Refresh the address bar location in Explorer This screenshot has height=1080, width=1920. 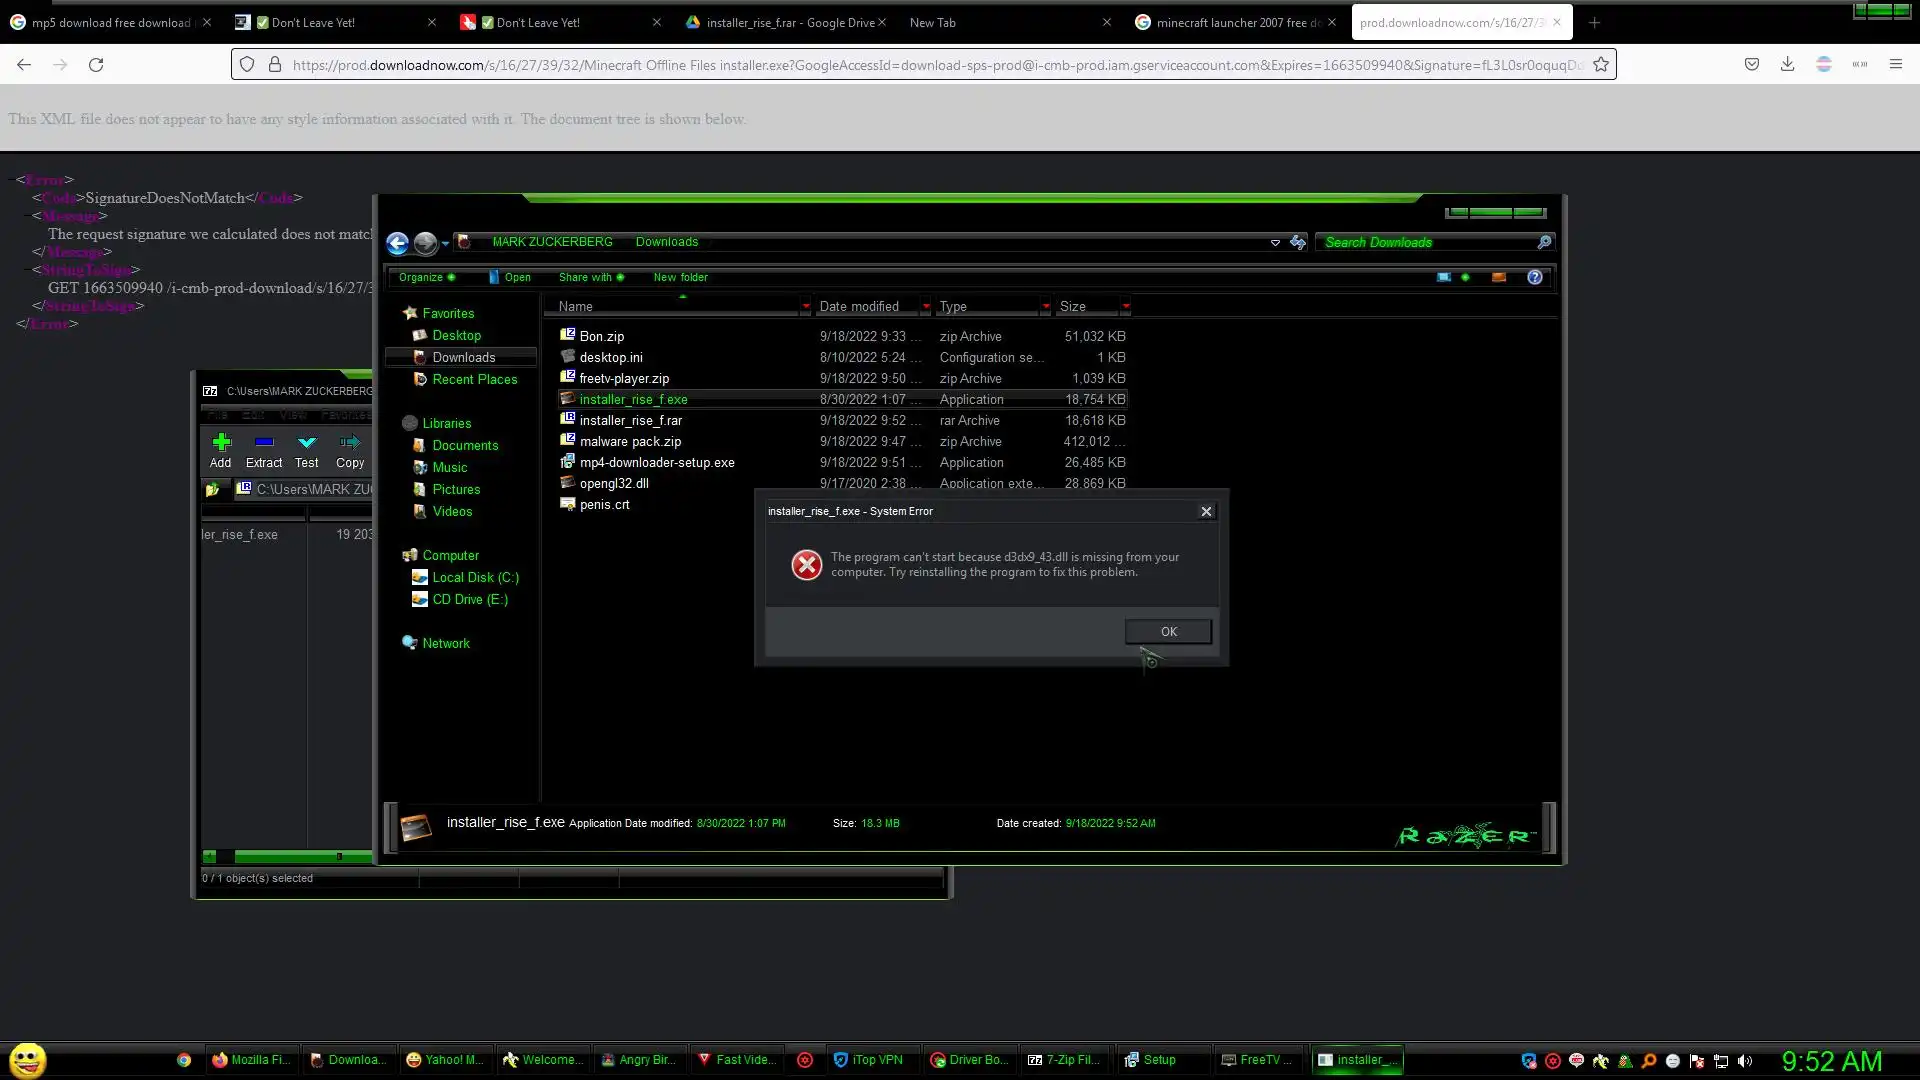click(1298, 242)
